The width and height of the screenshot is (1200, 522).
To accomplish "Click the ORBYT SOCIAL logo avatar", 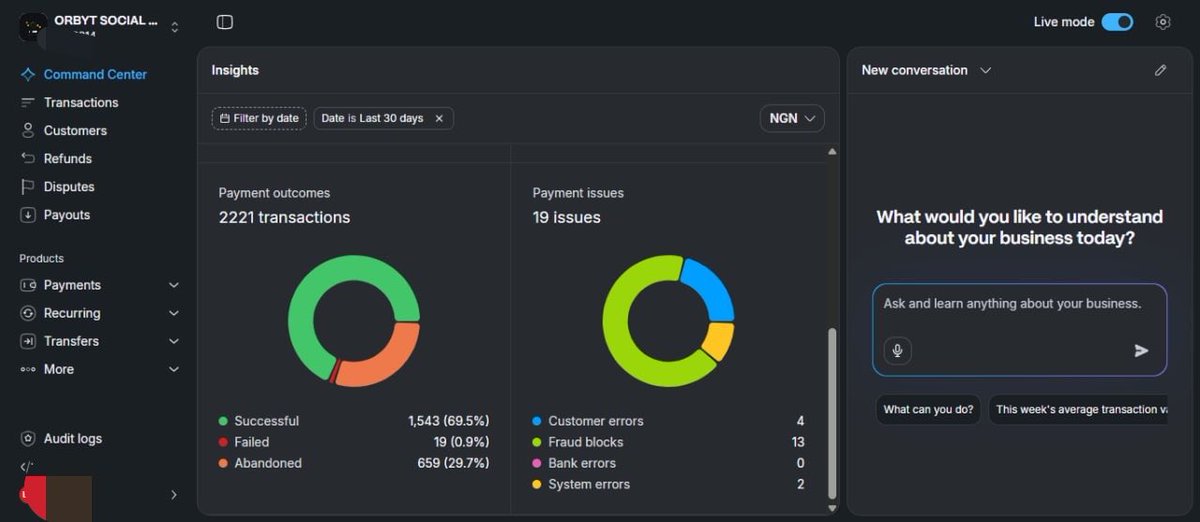I will [x=33, y=26].
